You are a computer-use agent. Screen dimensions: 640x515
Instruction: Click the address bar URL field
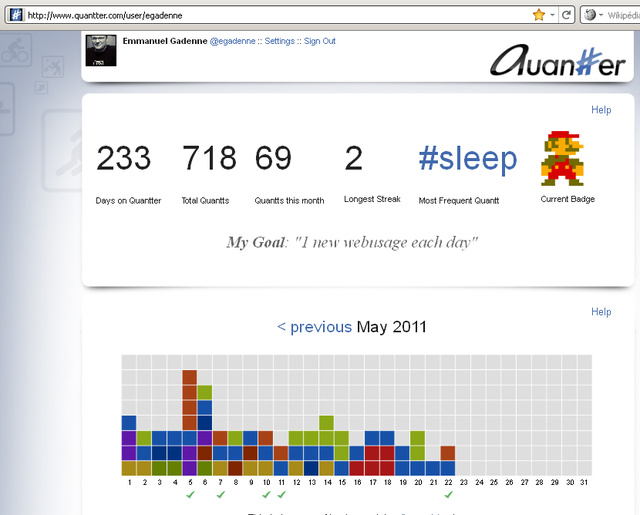pyautogui.click(x=270, y=15)
